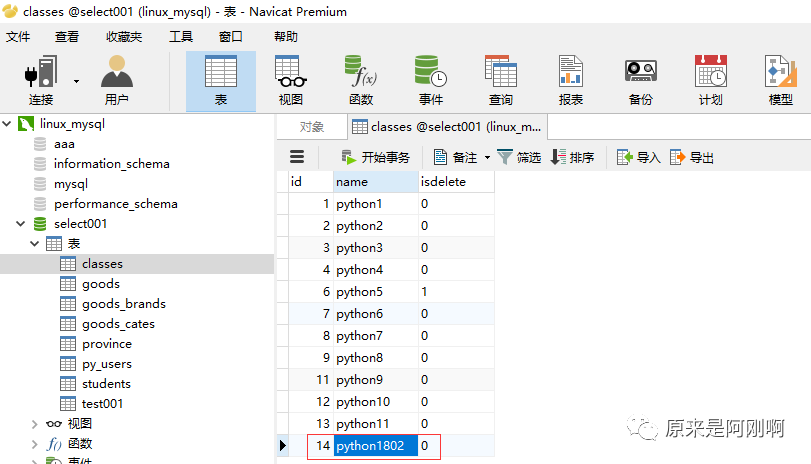The image size is (811, 464).
Task: Expand the 视图 views node
Action: (35, 424)
